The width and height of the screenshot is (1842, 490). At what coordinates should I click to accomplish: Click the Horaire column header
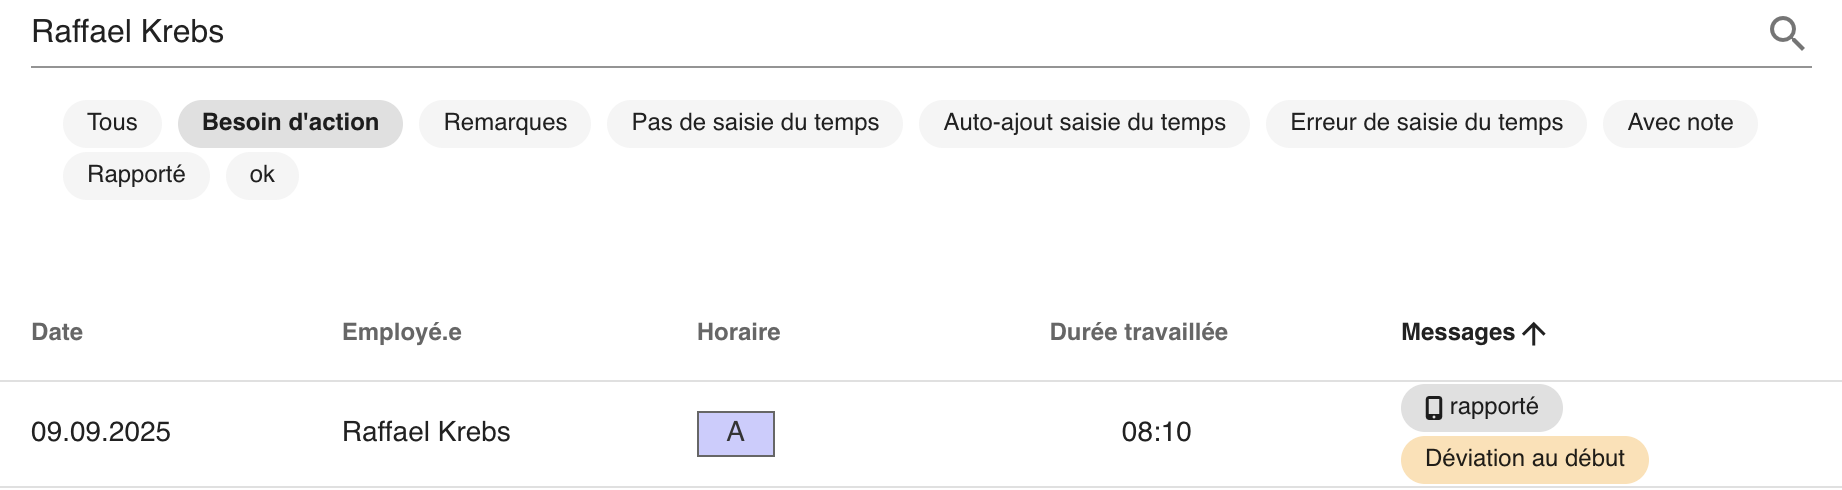click(738, 332)
